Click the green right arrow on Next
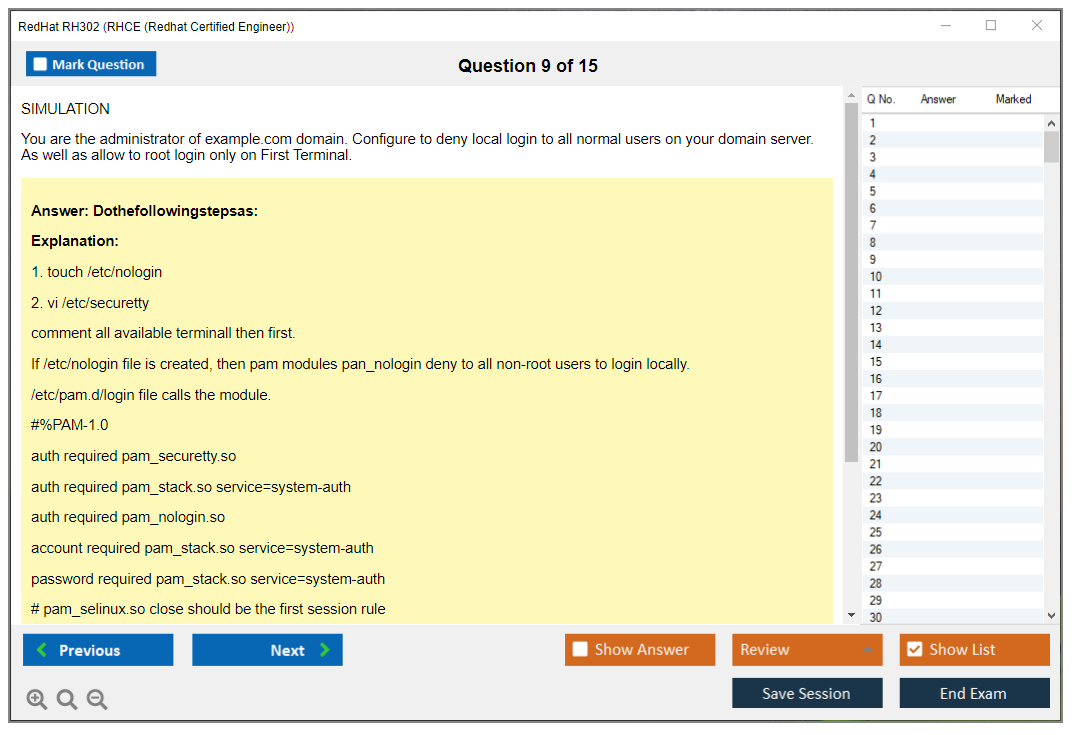The width and height of the screenshot is (1075, 735). (325, 650)
